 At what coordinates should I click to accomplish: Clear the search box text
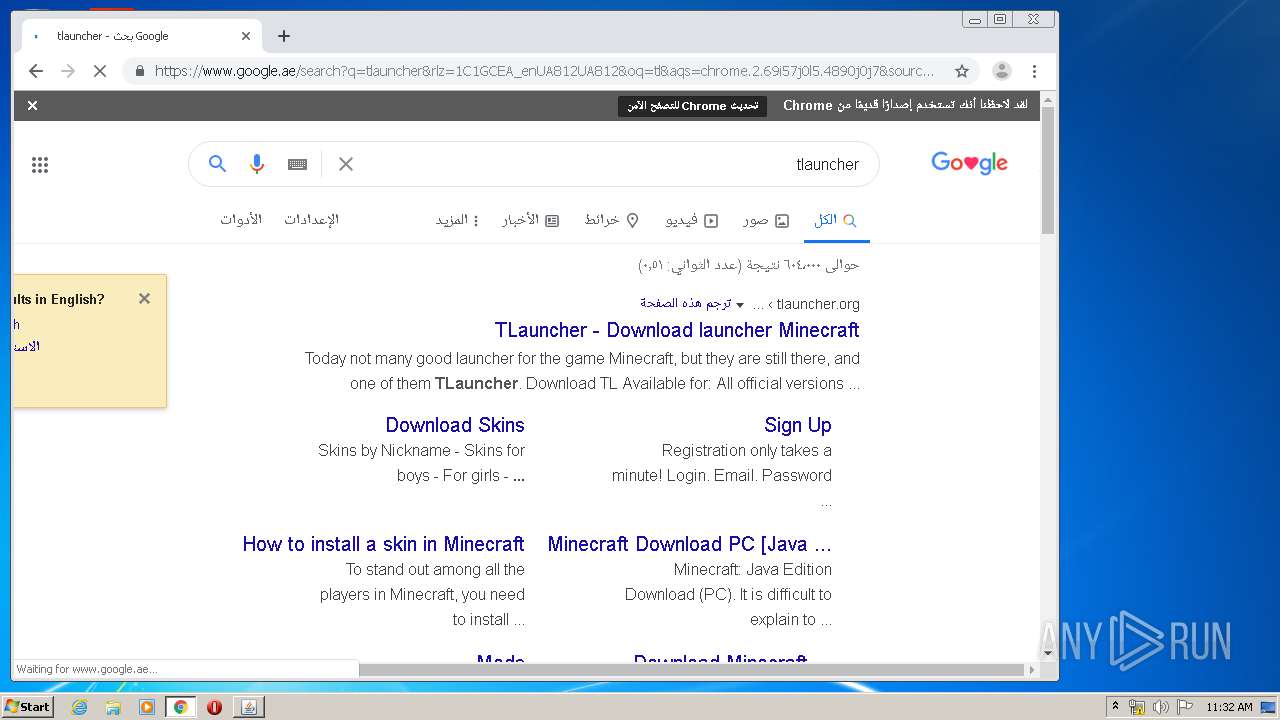tap(346, 164)
